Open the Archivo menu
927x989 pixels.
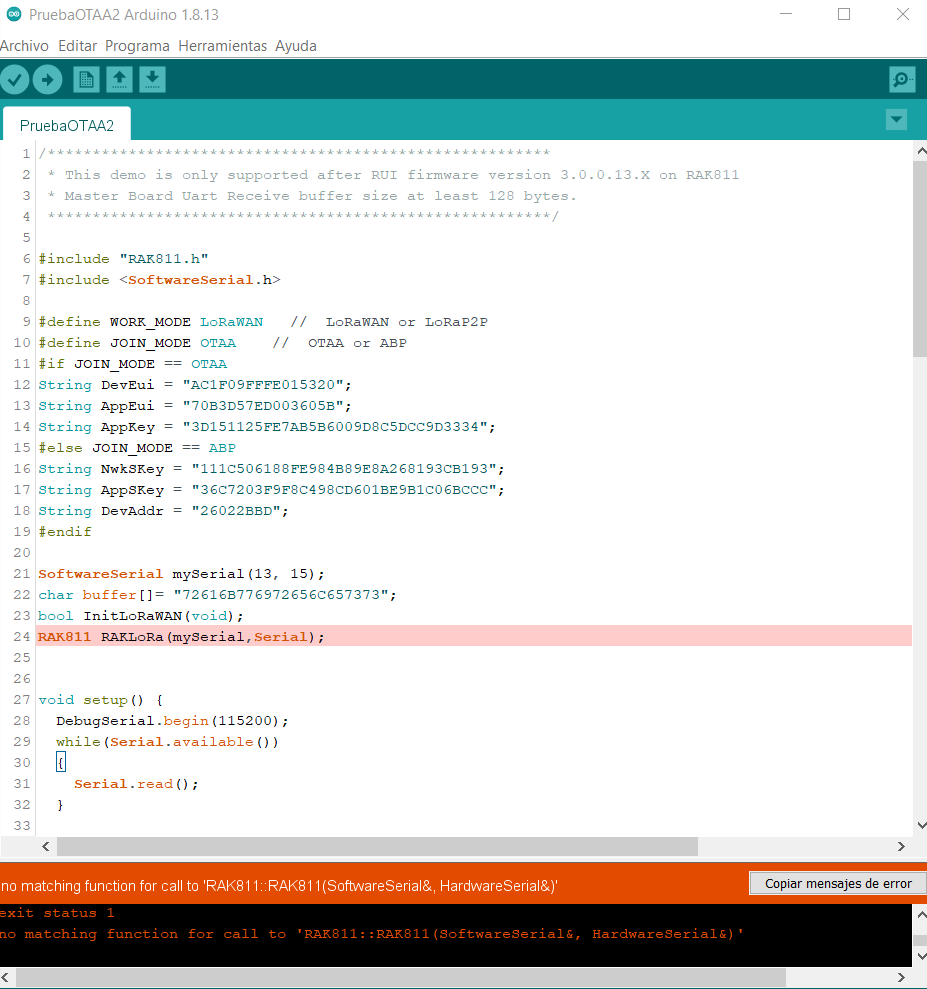[24, 46]
